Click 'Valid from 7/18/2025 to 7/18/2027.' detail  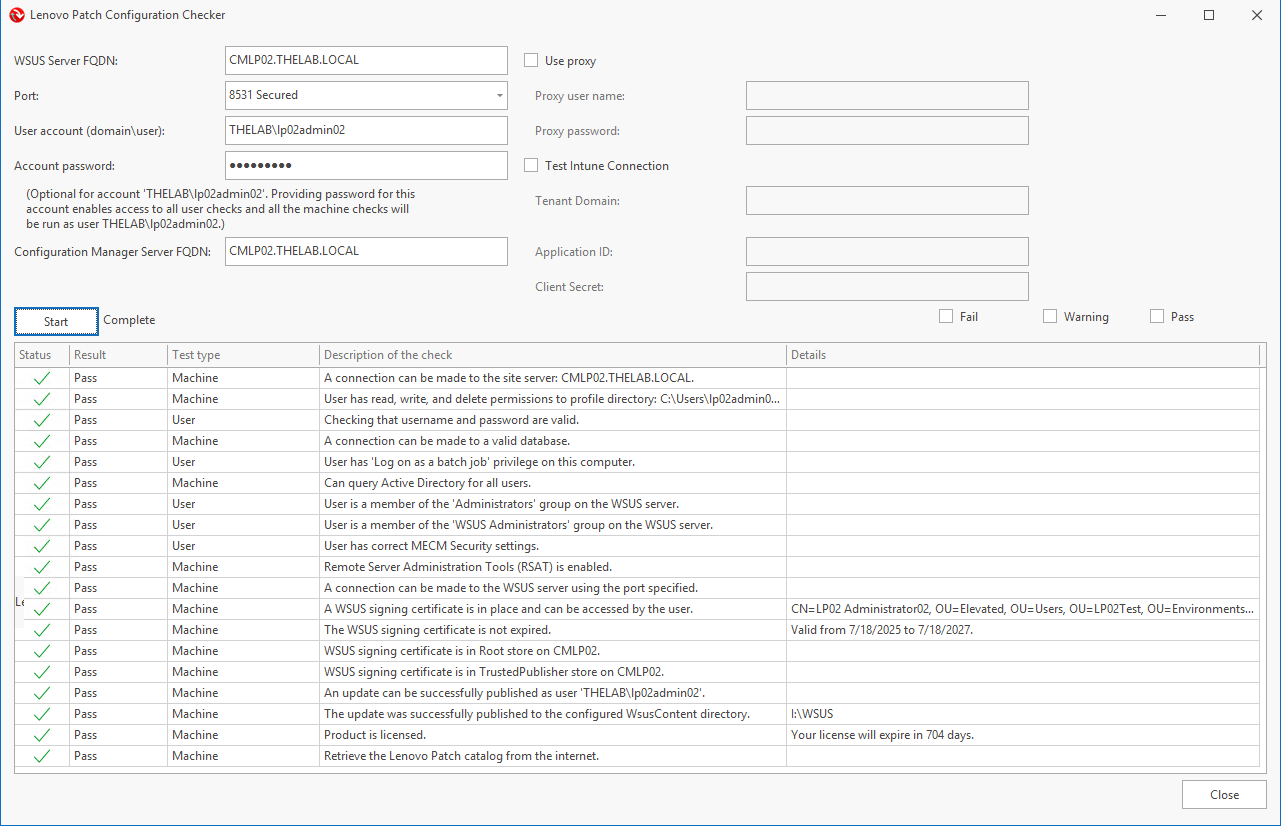point(882,630)
